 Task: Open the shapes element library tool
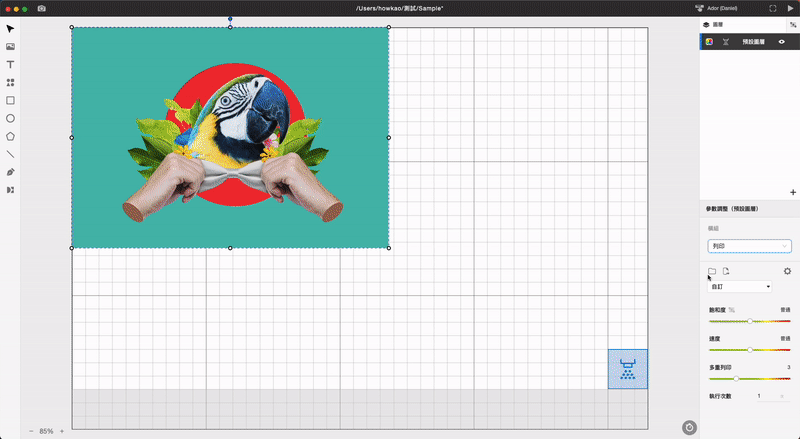(x=10, y=82)
